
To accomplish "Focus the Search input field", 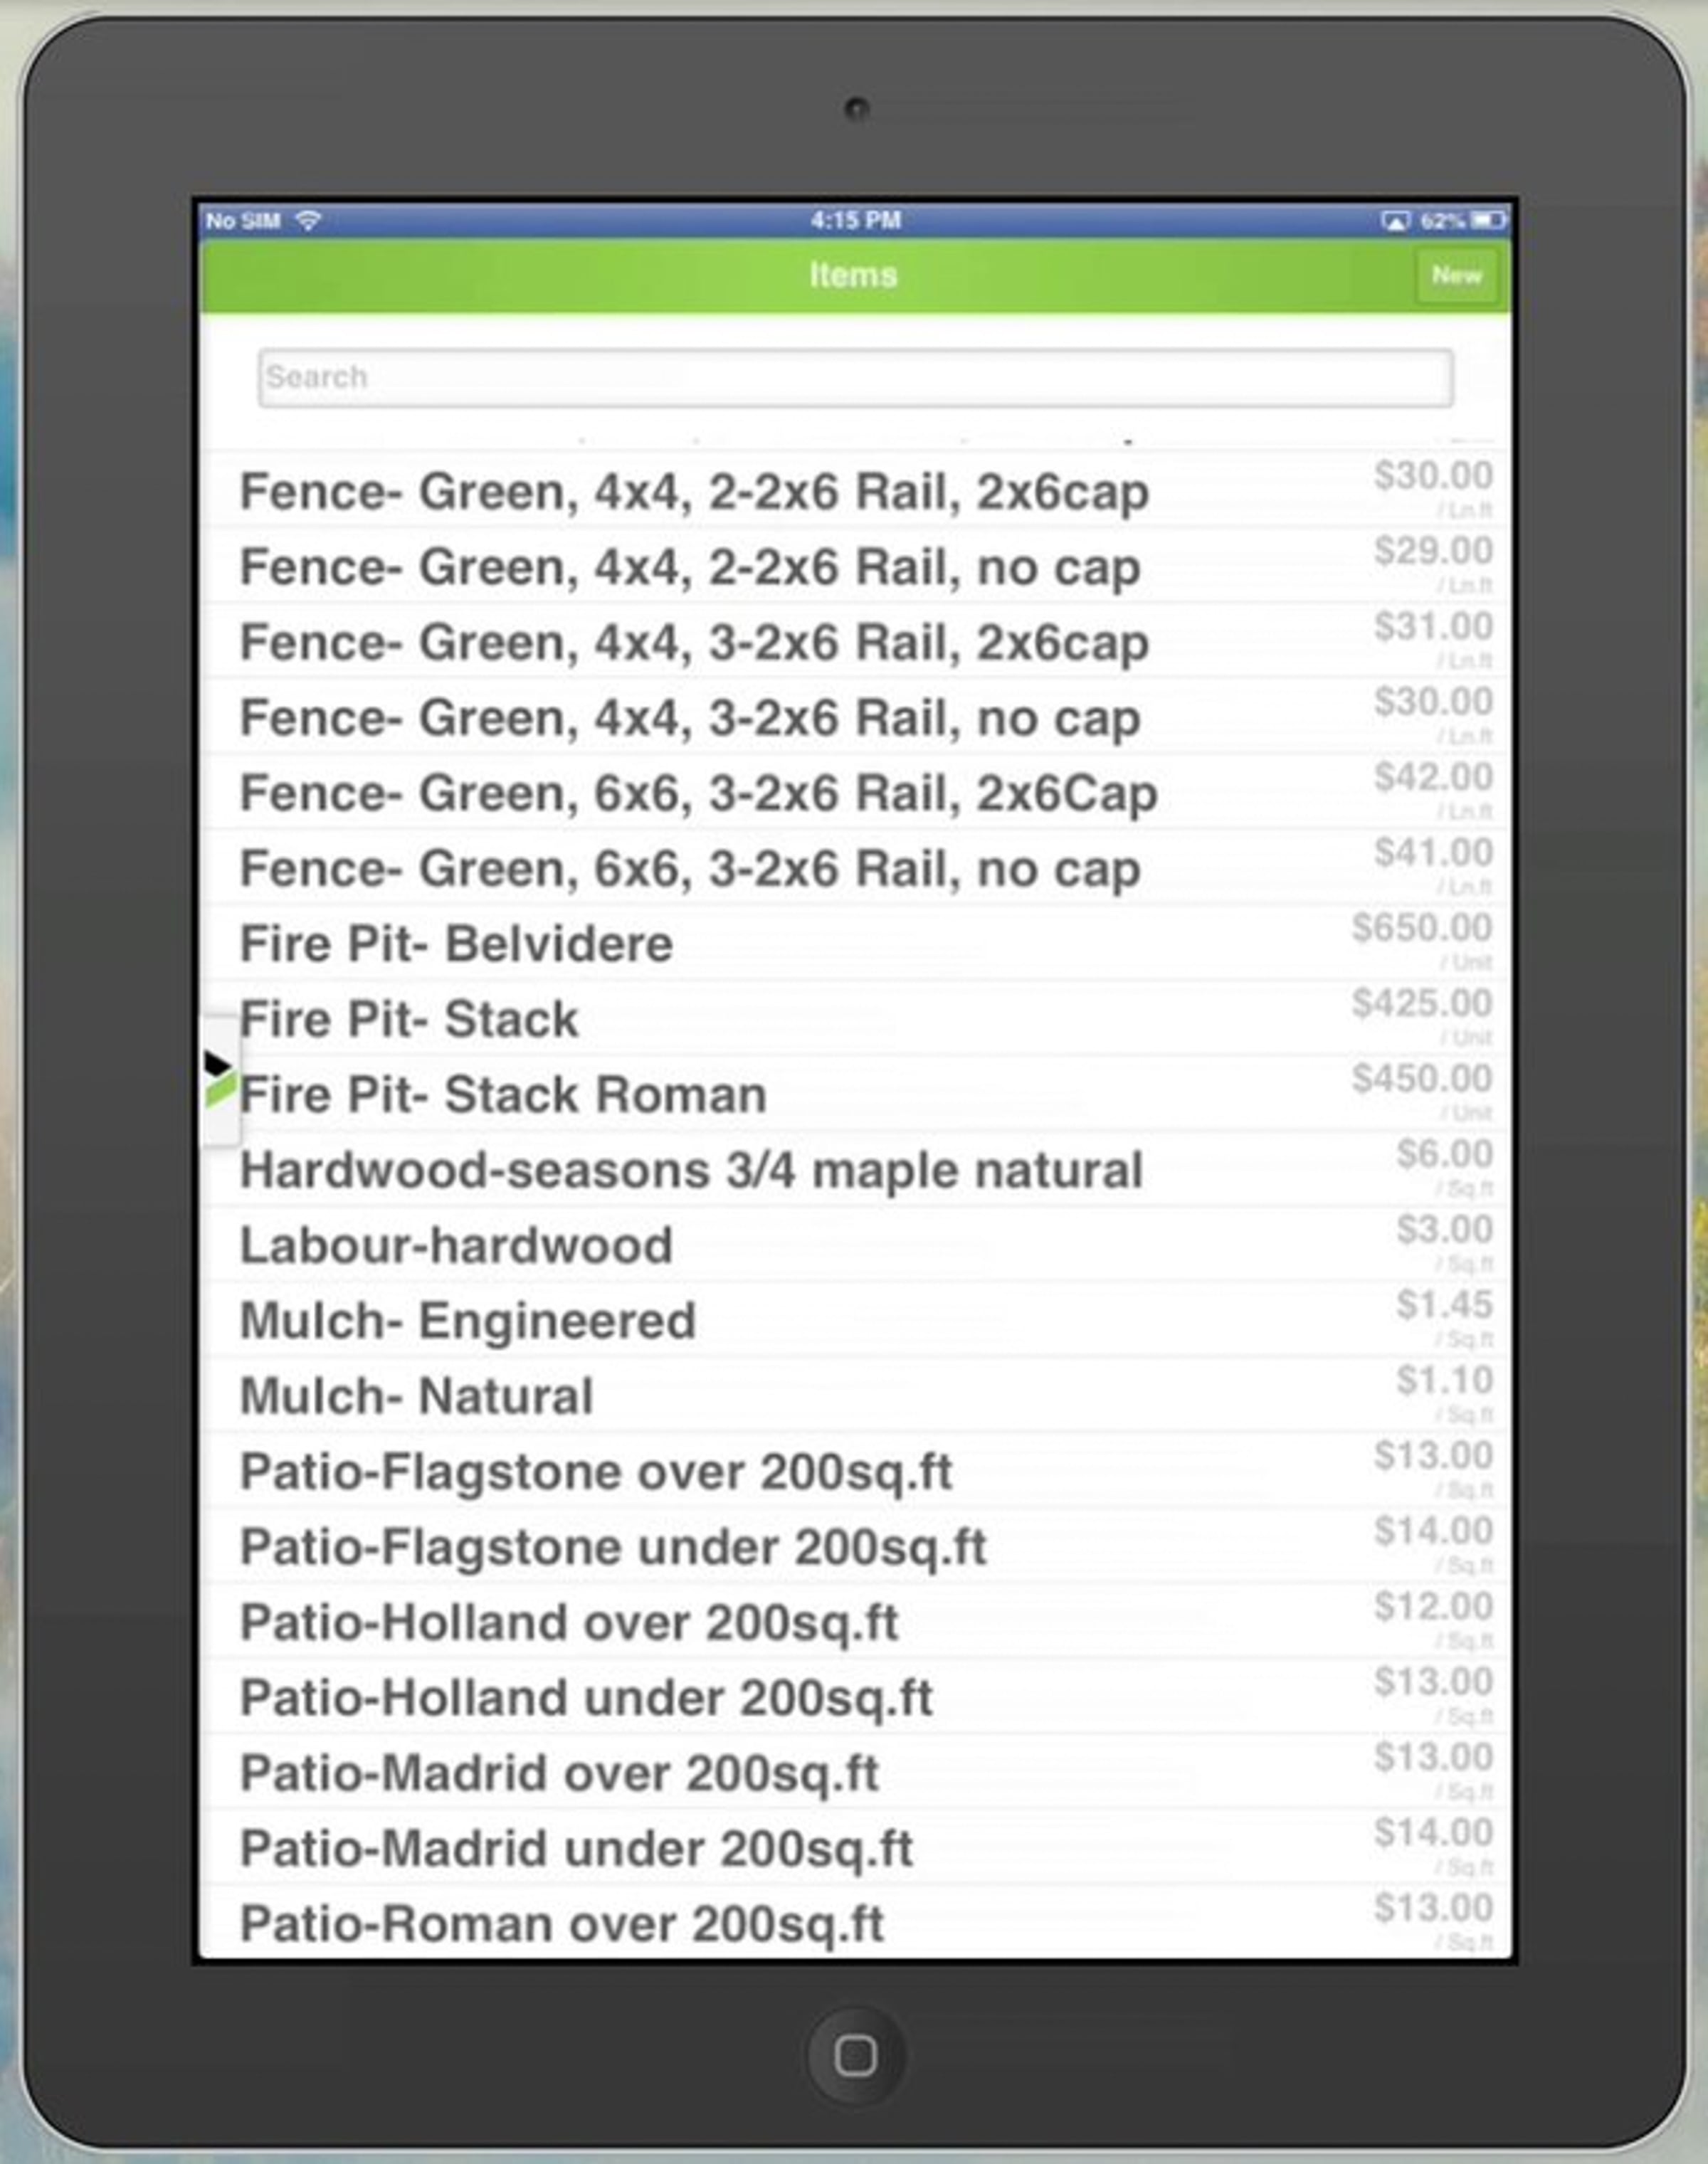I will point(855,378).
